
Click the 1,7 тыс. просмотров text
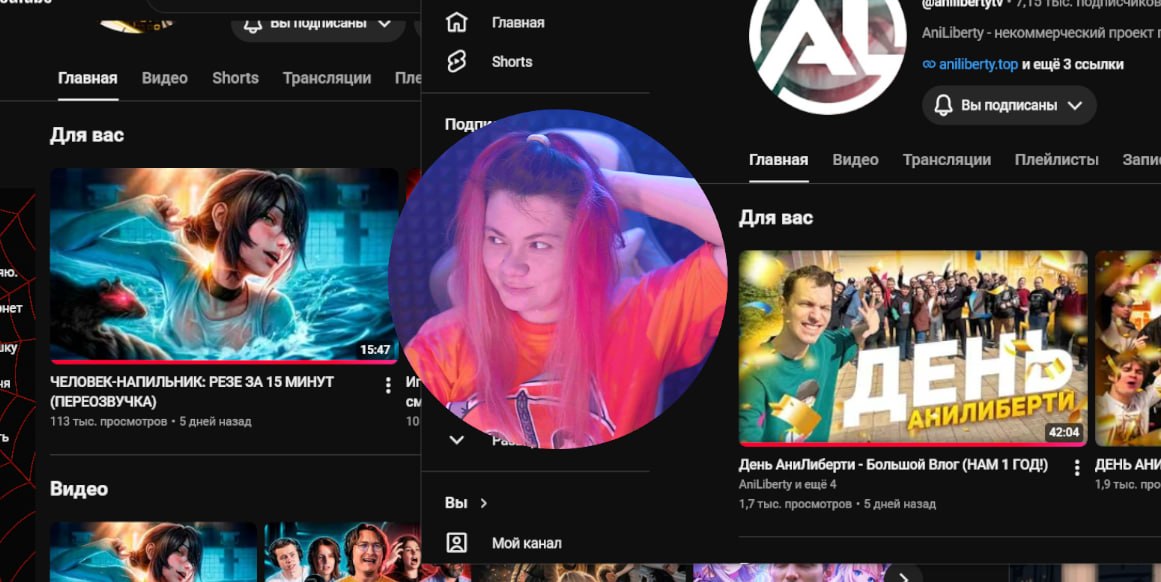pyautogui.click(x=795, y=504)
